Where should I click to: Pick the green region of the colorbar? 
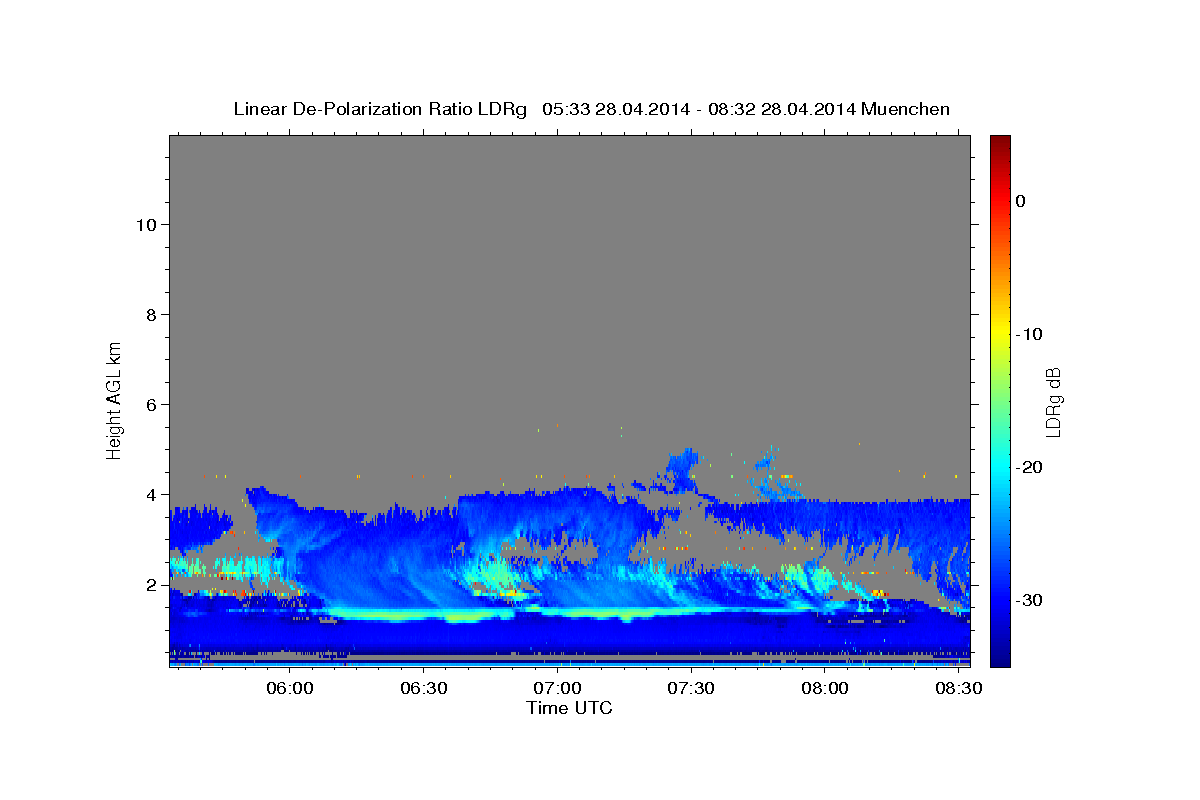click(1000, 400)
